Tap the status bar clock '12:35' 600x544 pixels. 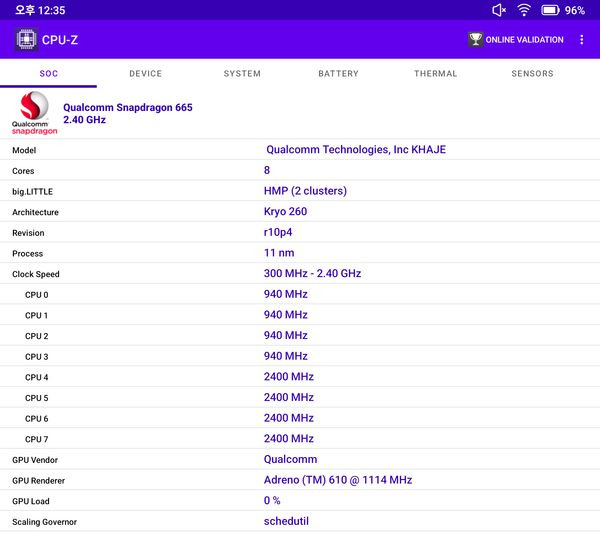click(52, 10)
